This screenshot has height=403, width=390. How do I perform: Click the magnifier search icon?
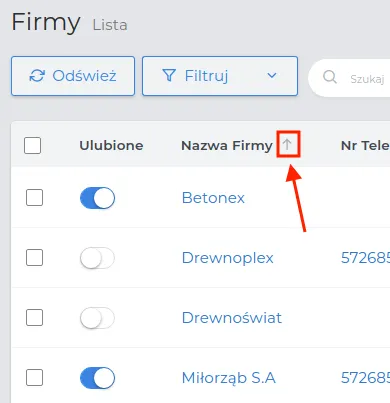click(x=330, y=77)
